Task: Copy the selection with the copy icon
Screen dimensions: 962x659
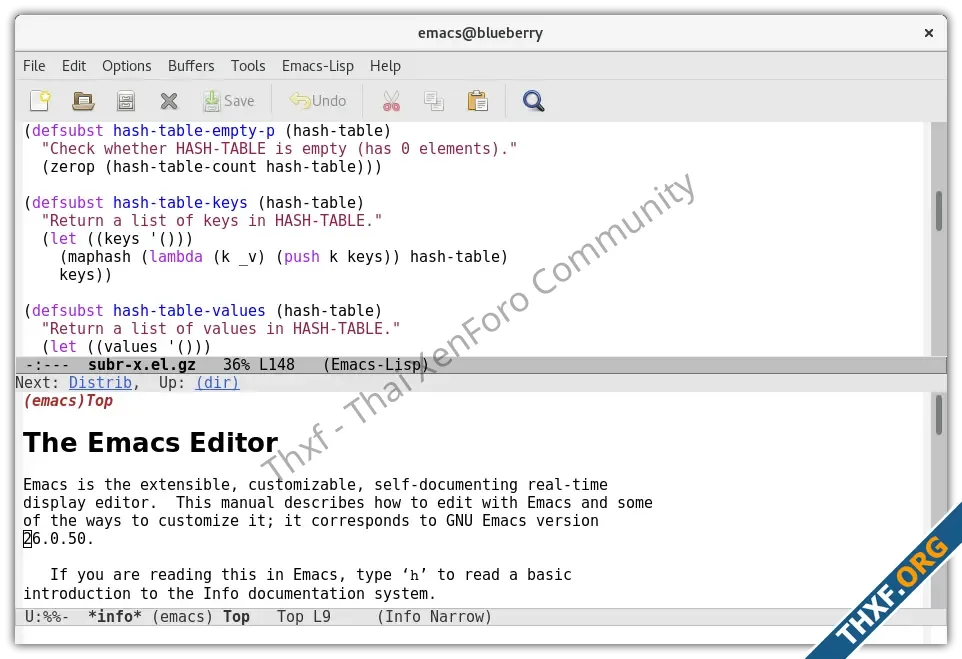Action: [434, 100]
